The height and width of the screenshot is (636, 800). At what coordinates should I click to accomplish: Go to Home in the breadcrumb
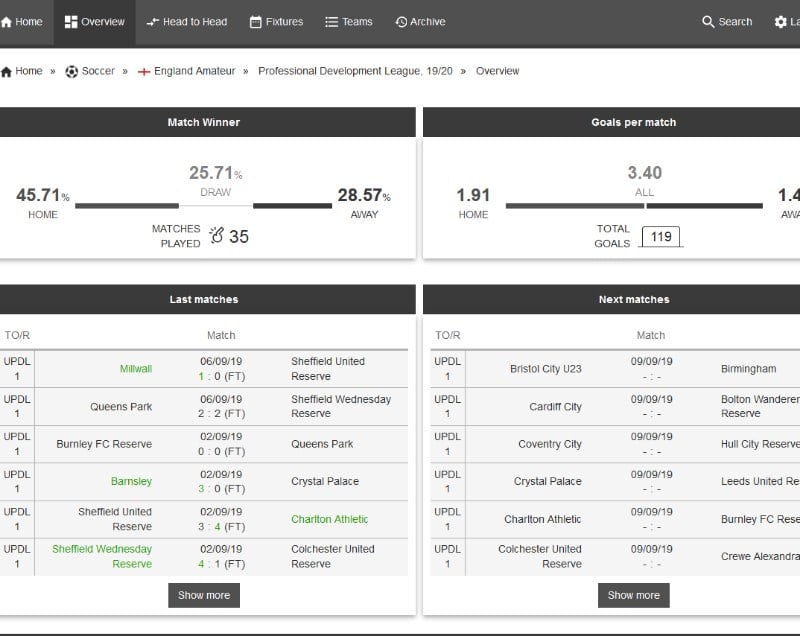(x=29, y=71)
